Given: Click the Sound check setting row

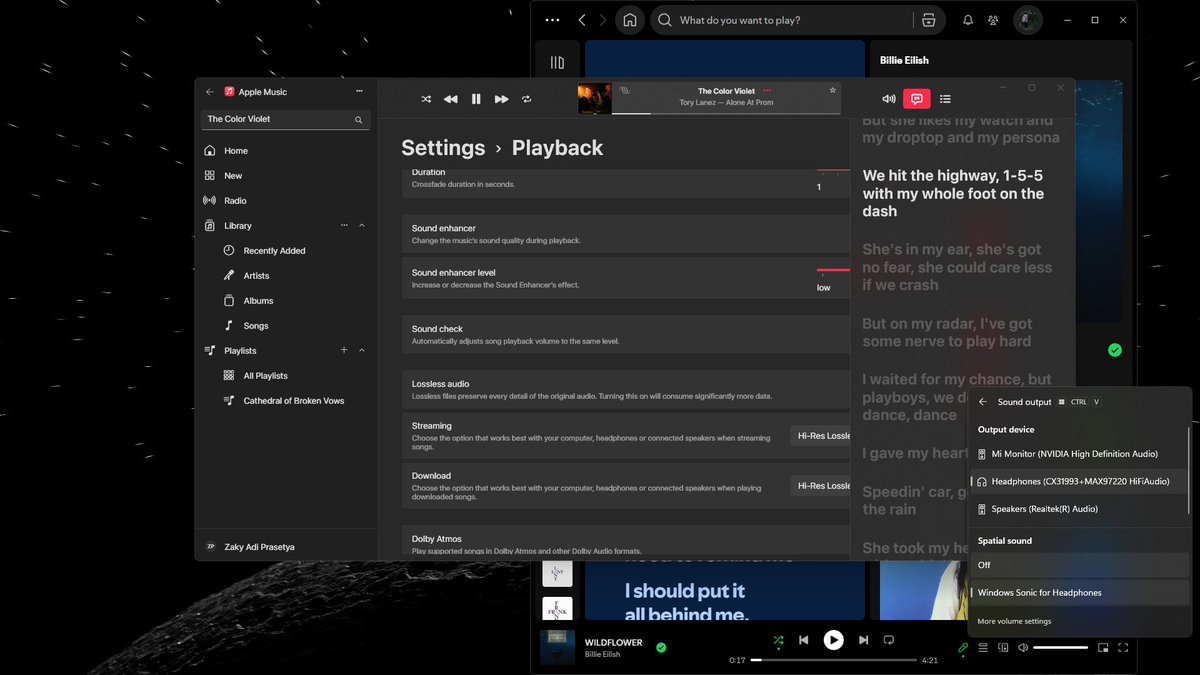Looking at the screenshot, I should coord(626,335).
